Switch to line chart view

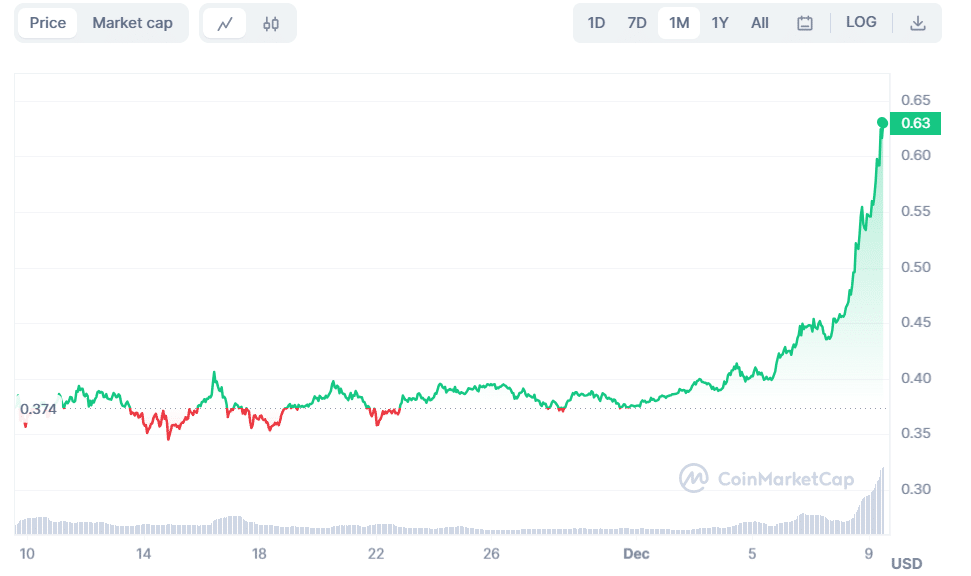pos(225,23)
